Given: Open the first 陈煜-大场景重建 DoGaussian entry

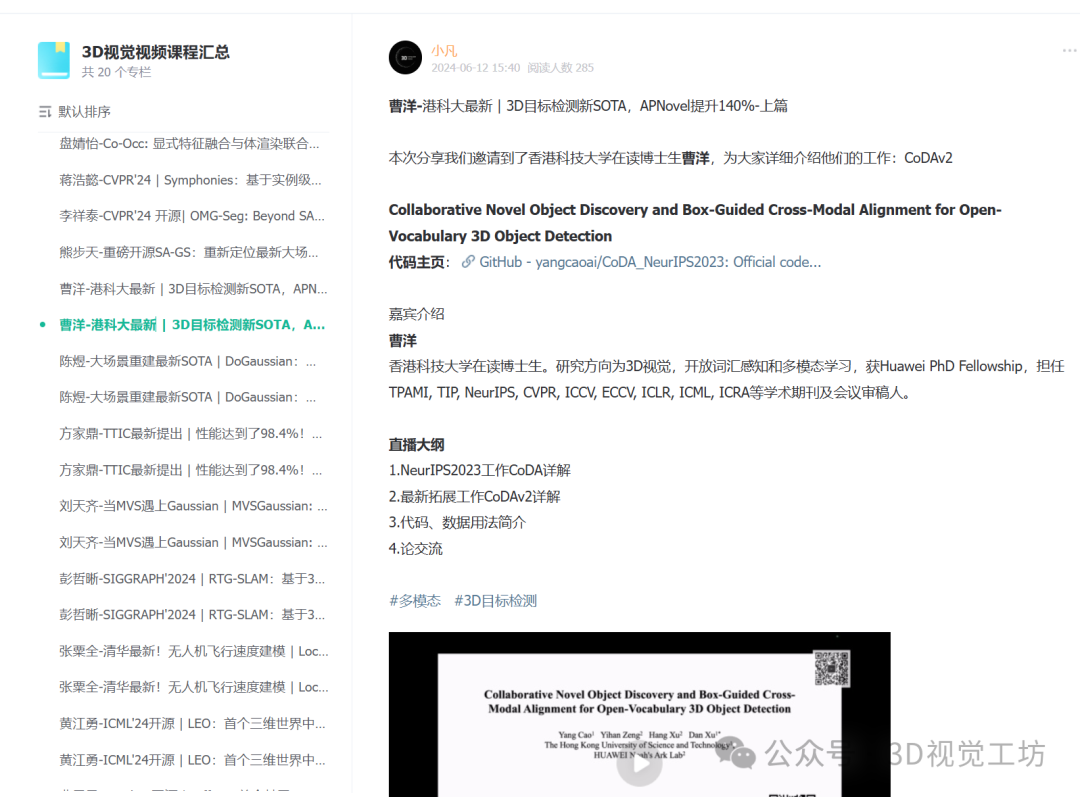Looking at the screenshot, I should tap(188, 361).
